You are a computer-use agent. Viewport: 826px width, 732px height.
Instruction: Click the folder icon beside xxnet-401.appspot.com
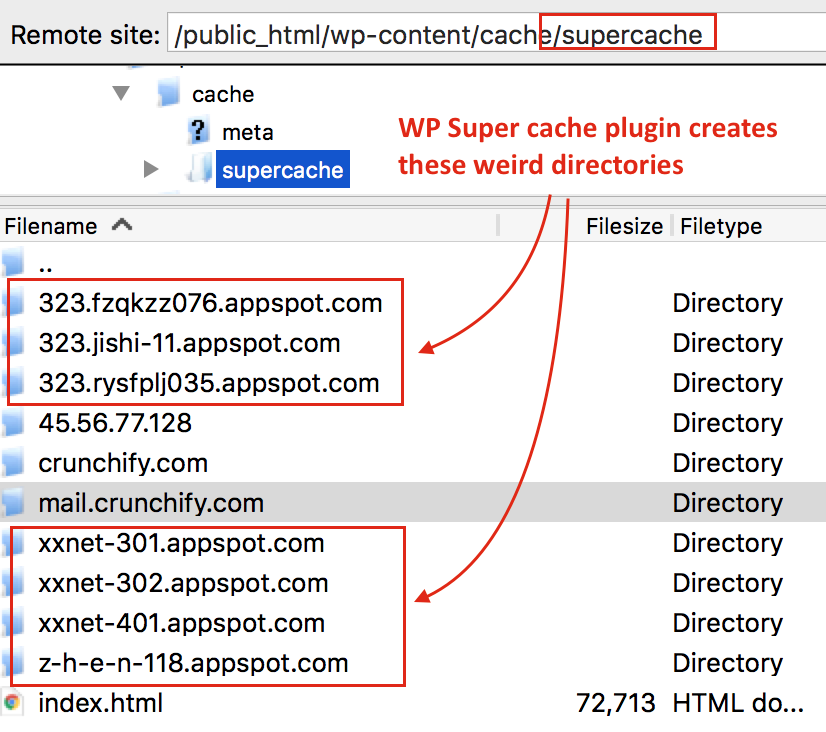(14, 622)
